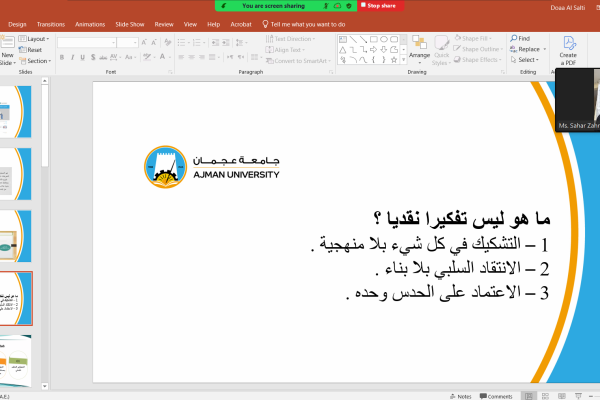The width and height of the screenshot is (600, 400).
Task: Decrease list indent level
Action: coord(215,42)
